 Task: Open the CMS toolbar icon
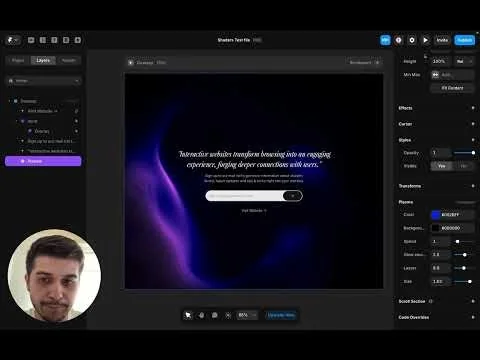pos(66,40)
